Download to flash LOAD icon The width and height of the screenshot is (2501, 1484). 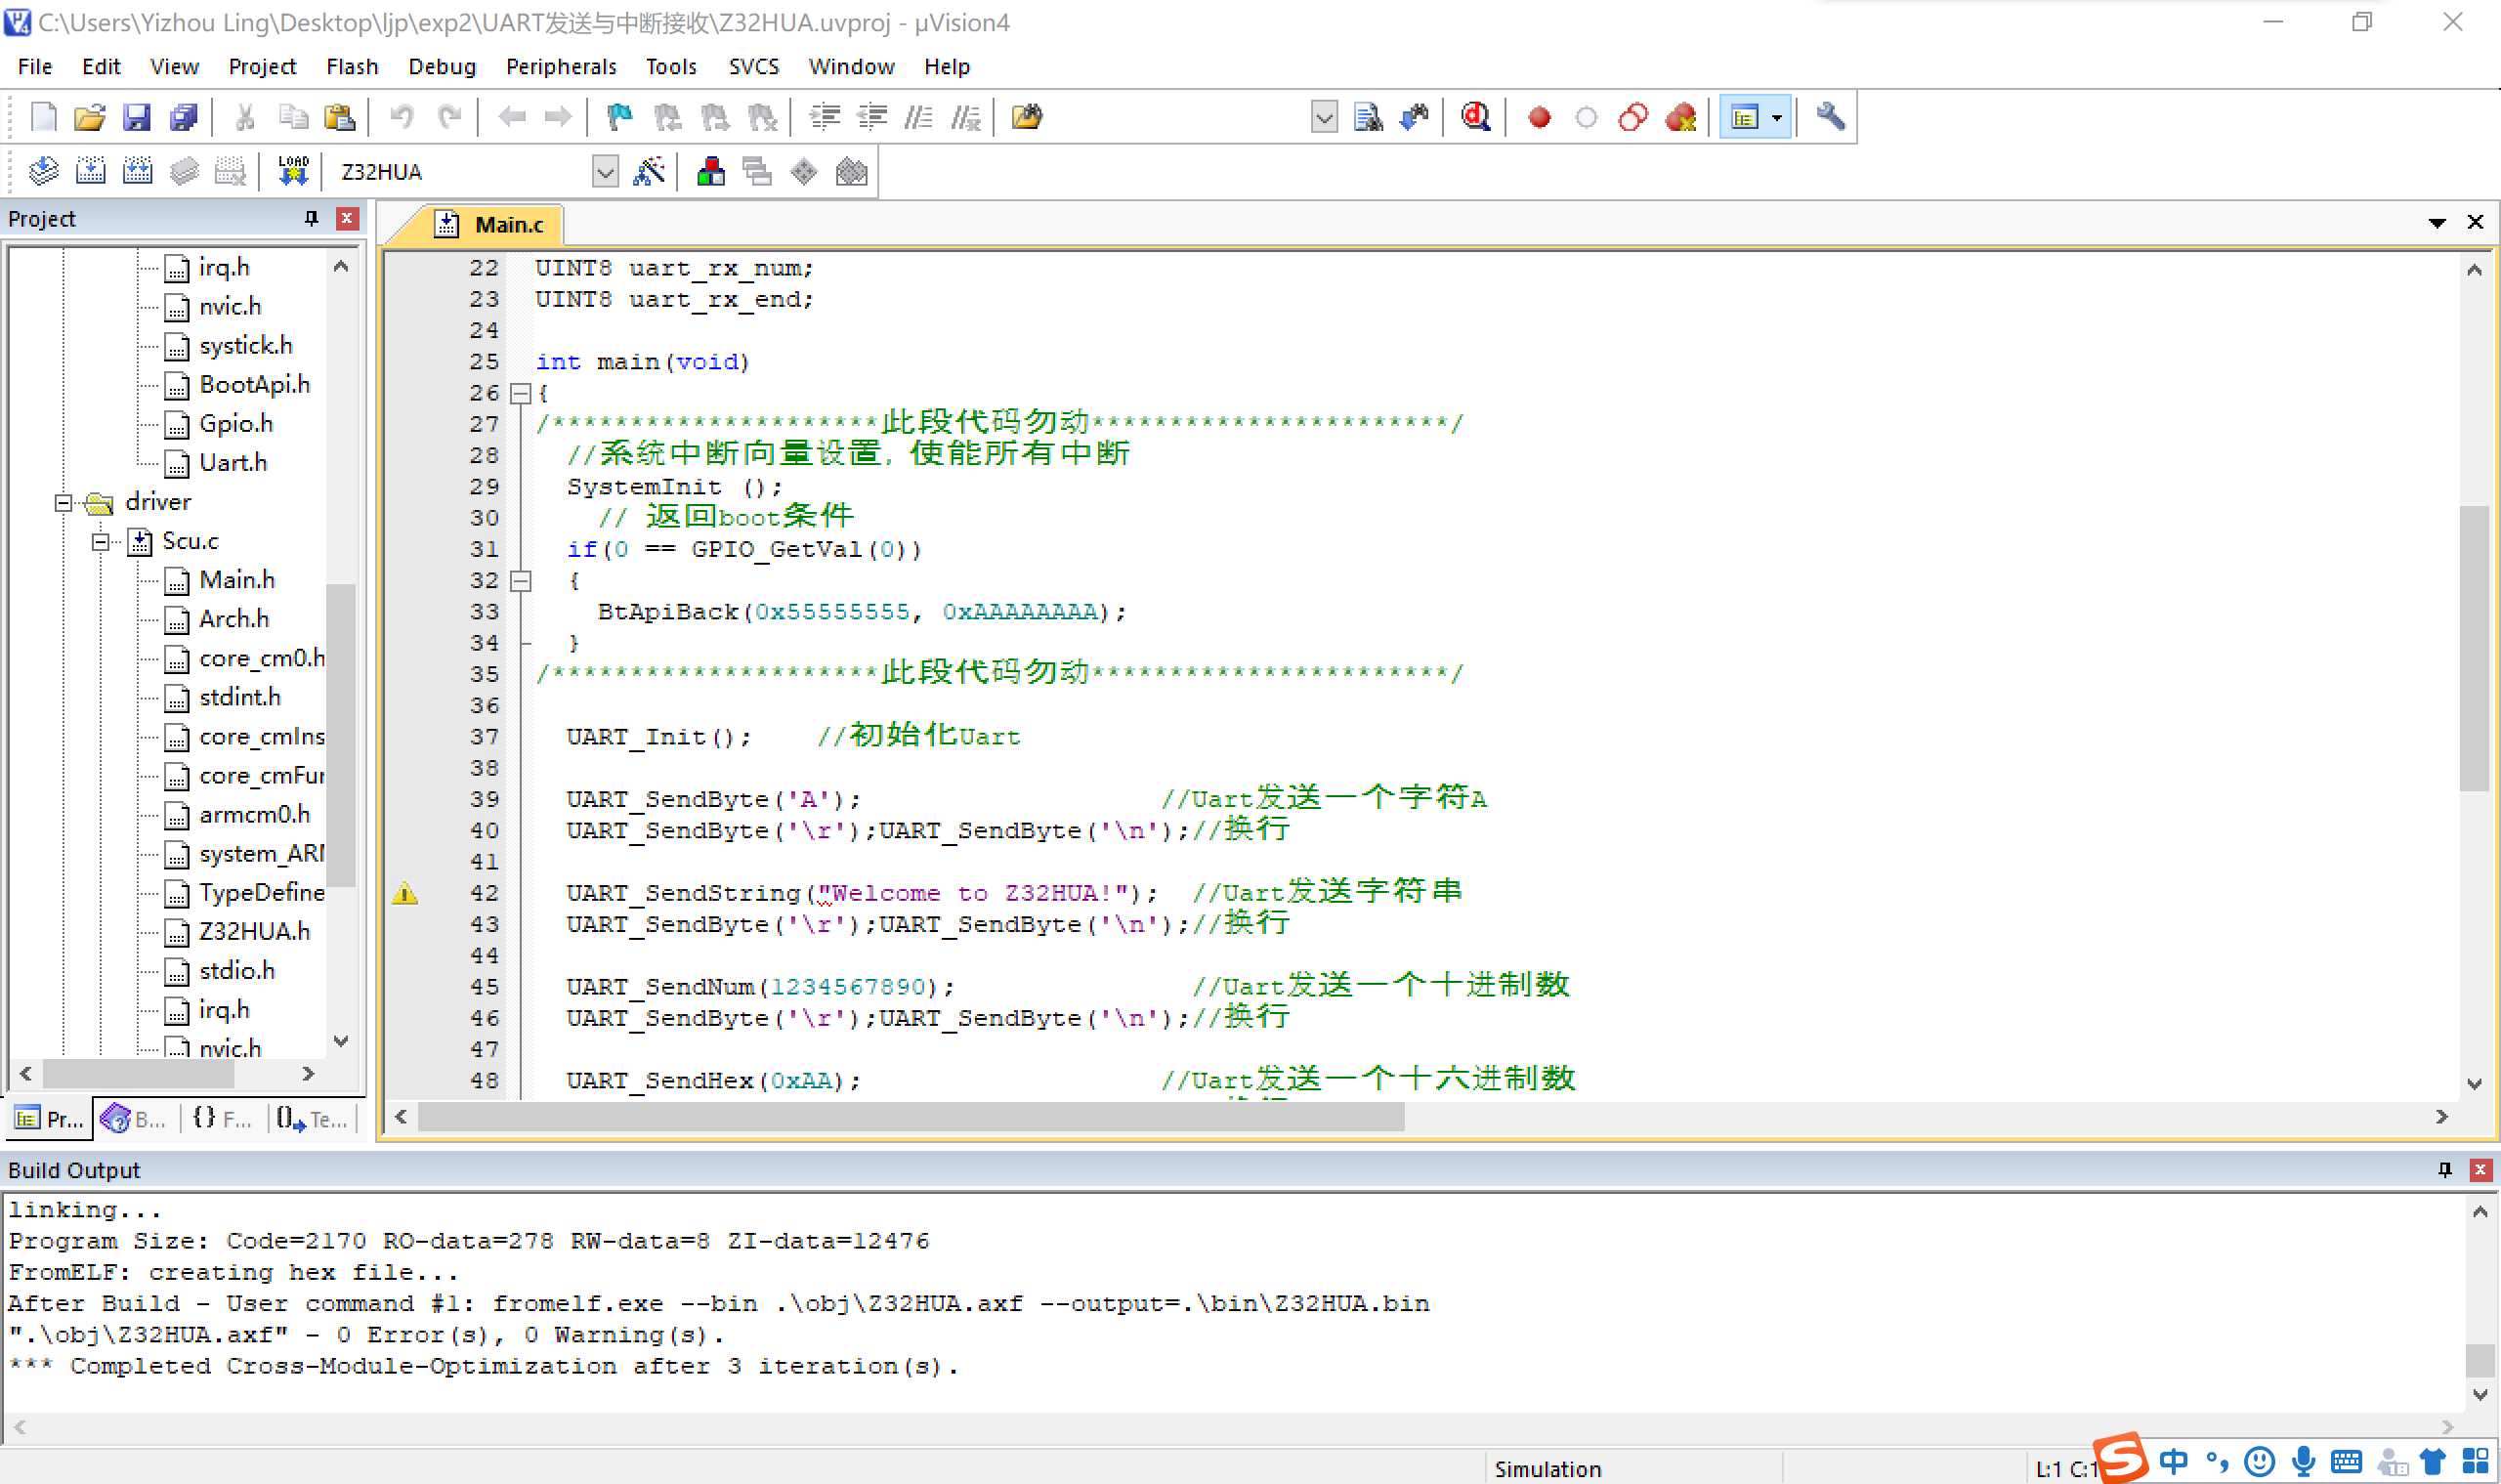293,171
